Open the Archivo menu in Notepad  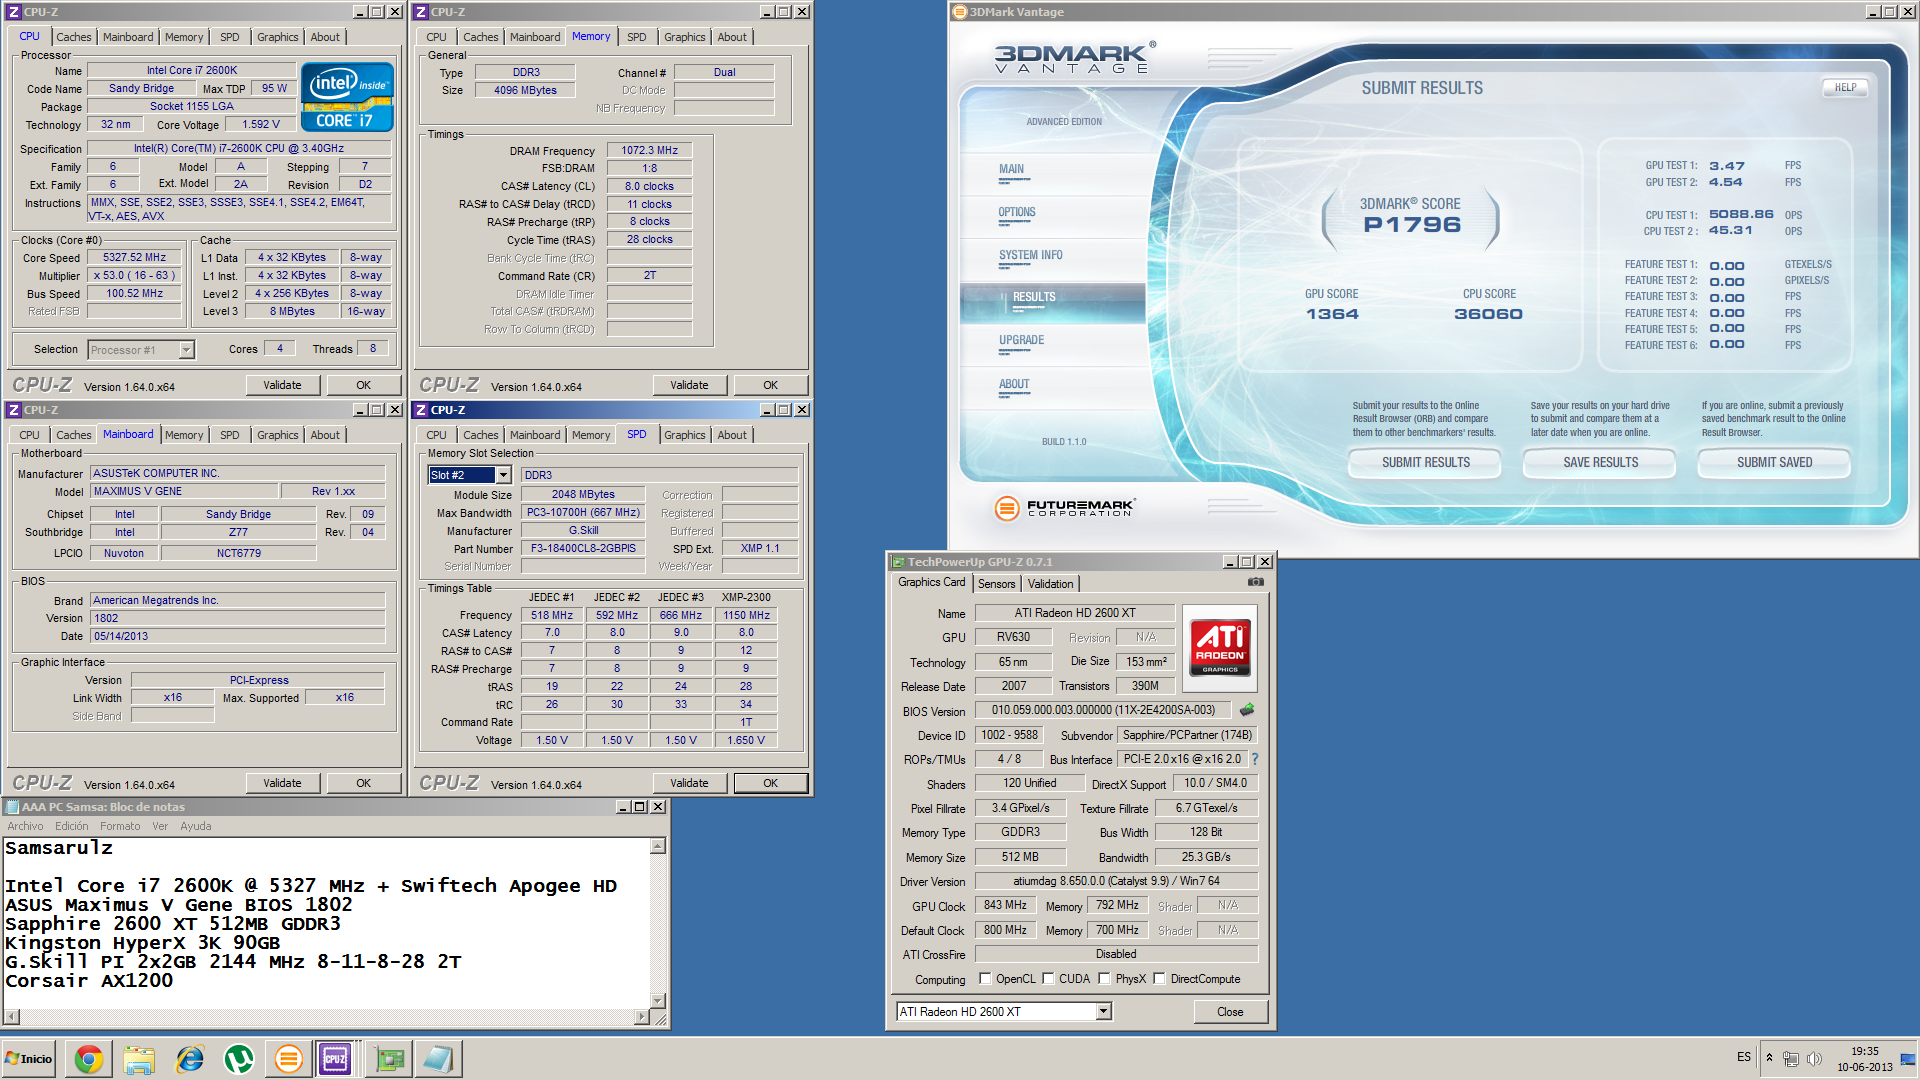click(25, 826)
